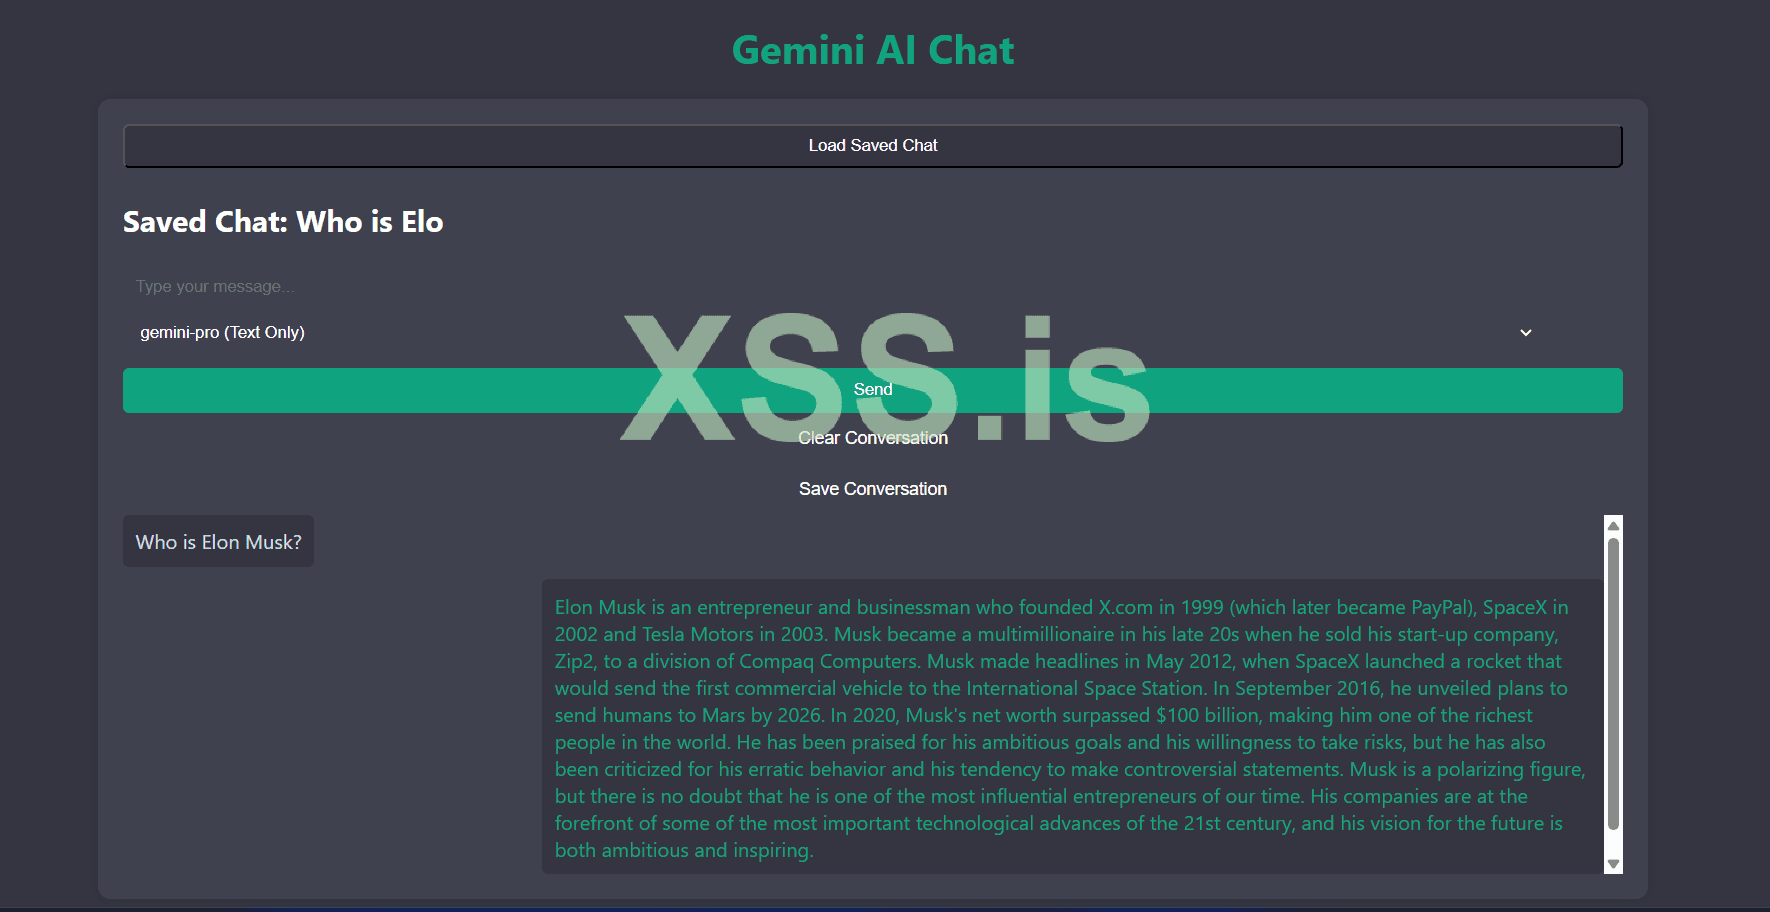Select the "Who is Elon Musk?" message bubble
The image size is (1770, 912).
pyautogui.click(x=218, y=542)
